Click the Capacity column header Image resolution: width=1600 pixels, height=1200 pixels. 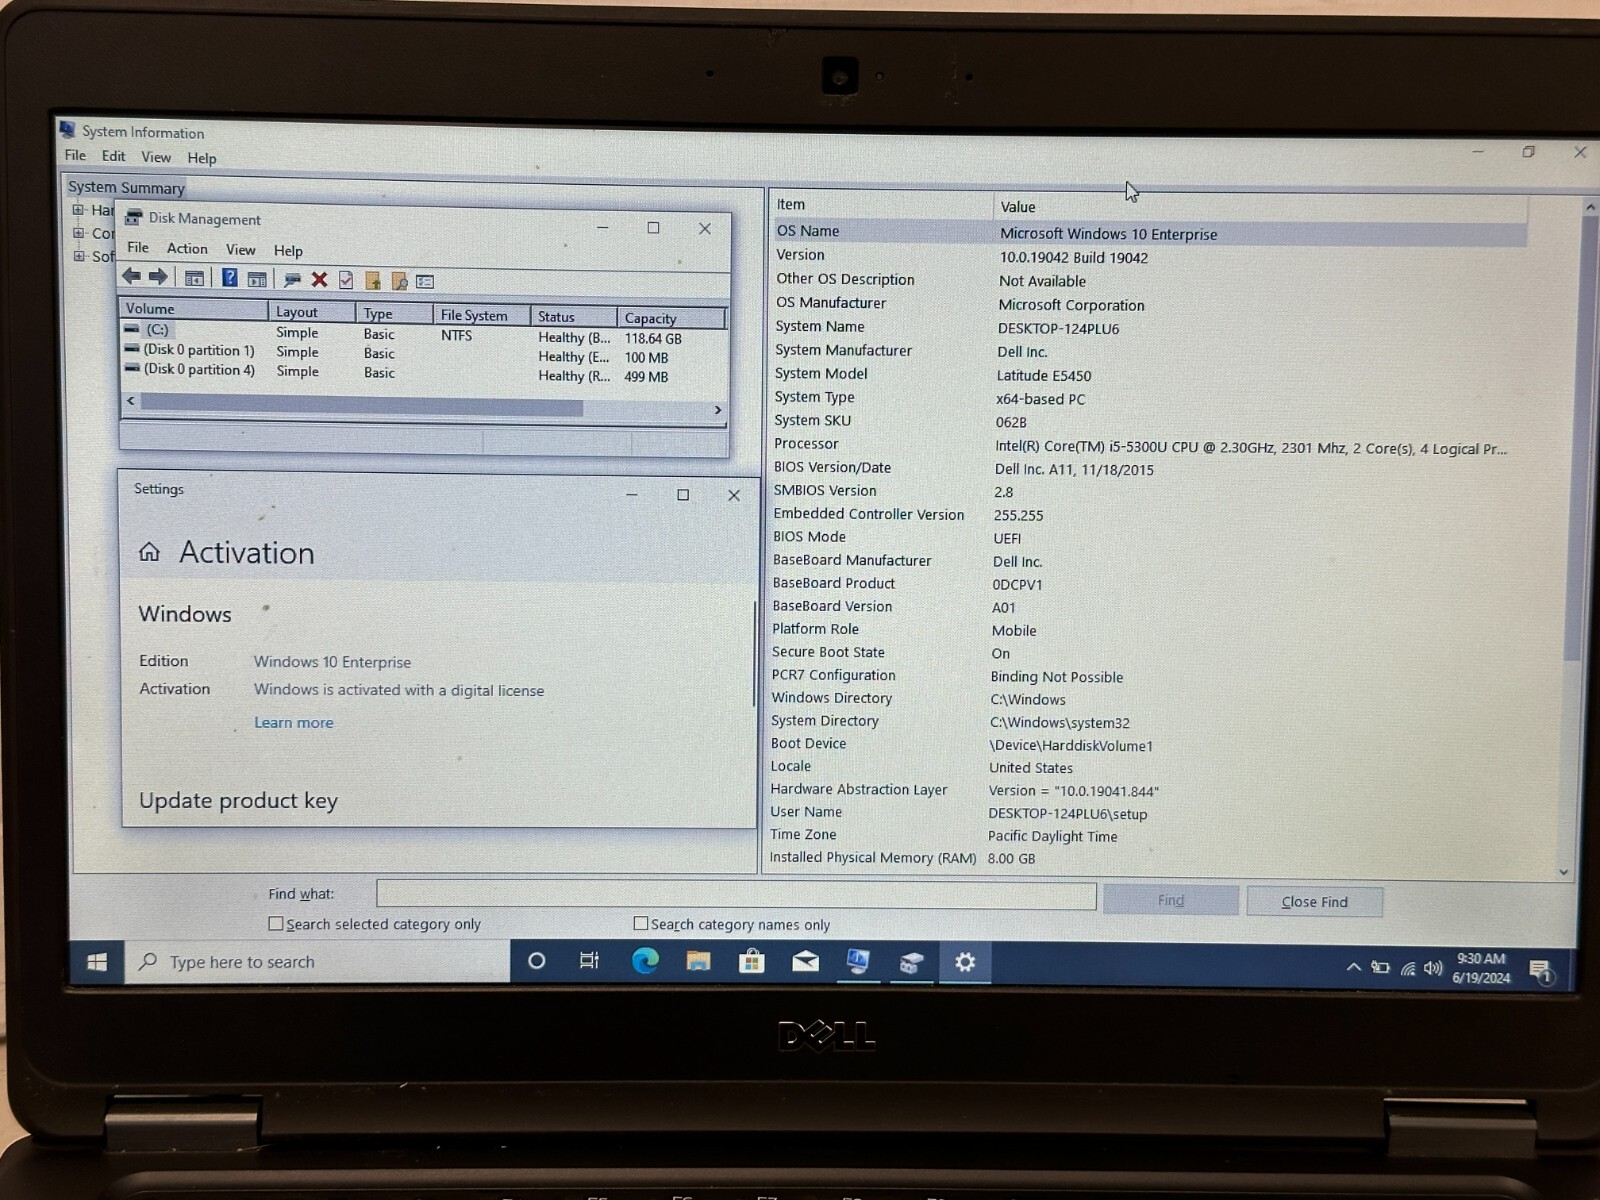click(x=670, y=318)
